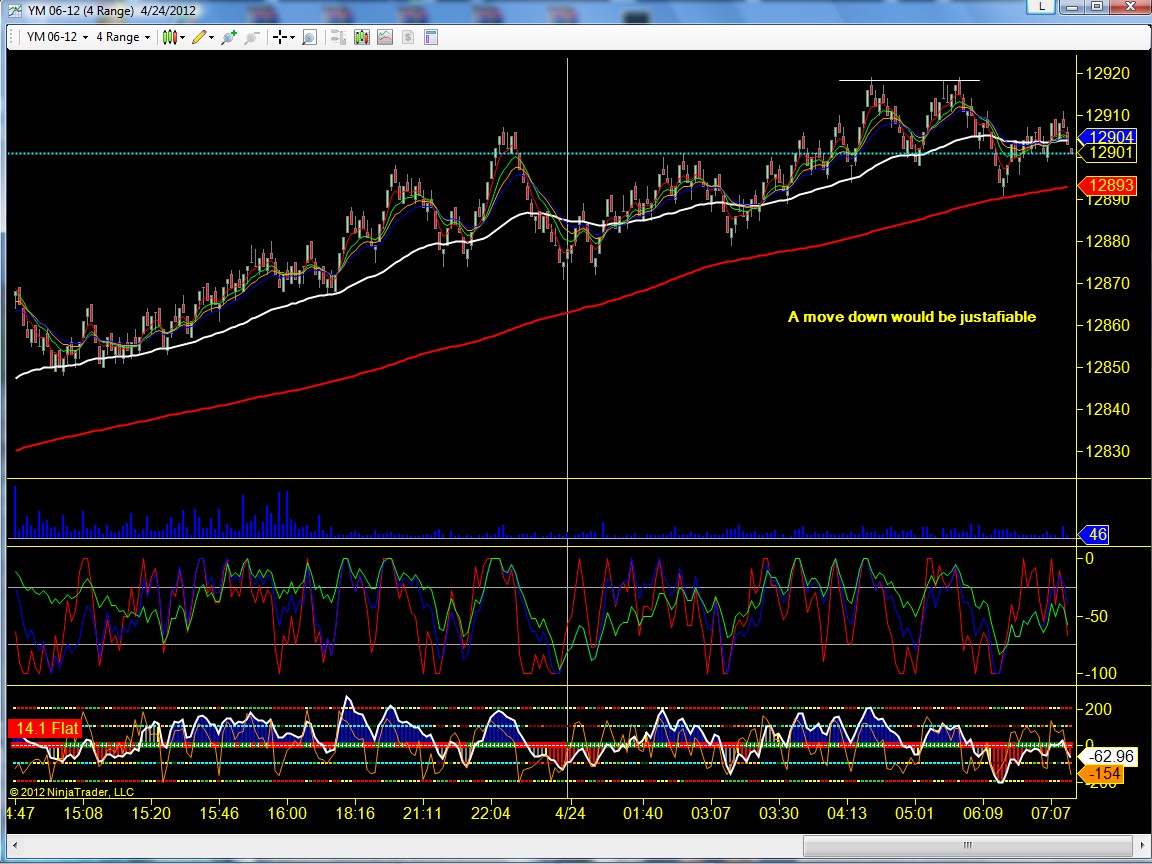
Task: Click the chart trader icon
Action: coord(338,37)
